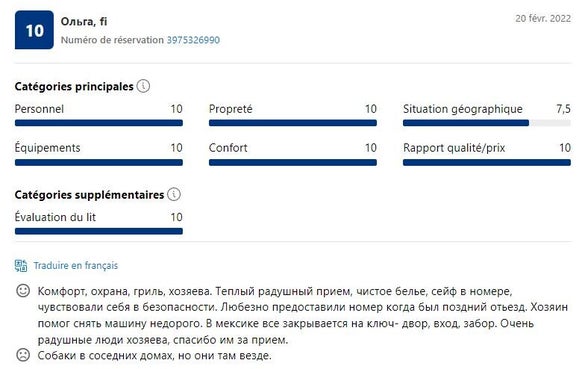The width and height of the screenshot is (588, 369).
Task: Click the Situation géographique rating bar
Action: (487, 123)
